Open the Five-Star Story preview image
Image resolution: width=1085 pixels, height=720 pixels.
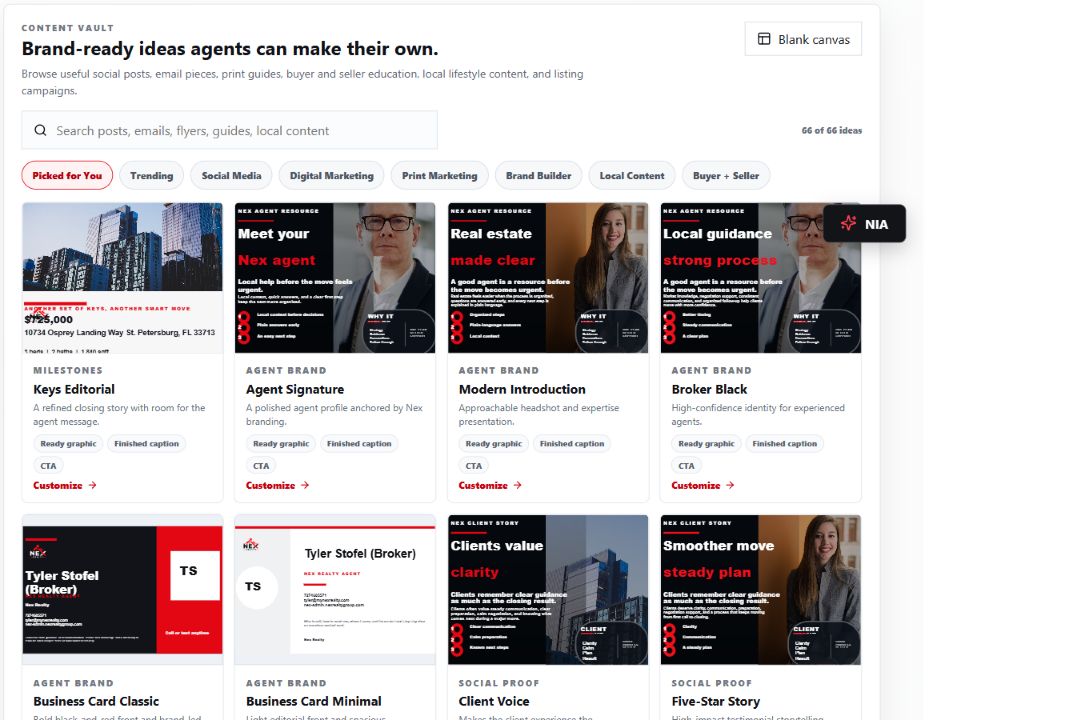[760, 590]
